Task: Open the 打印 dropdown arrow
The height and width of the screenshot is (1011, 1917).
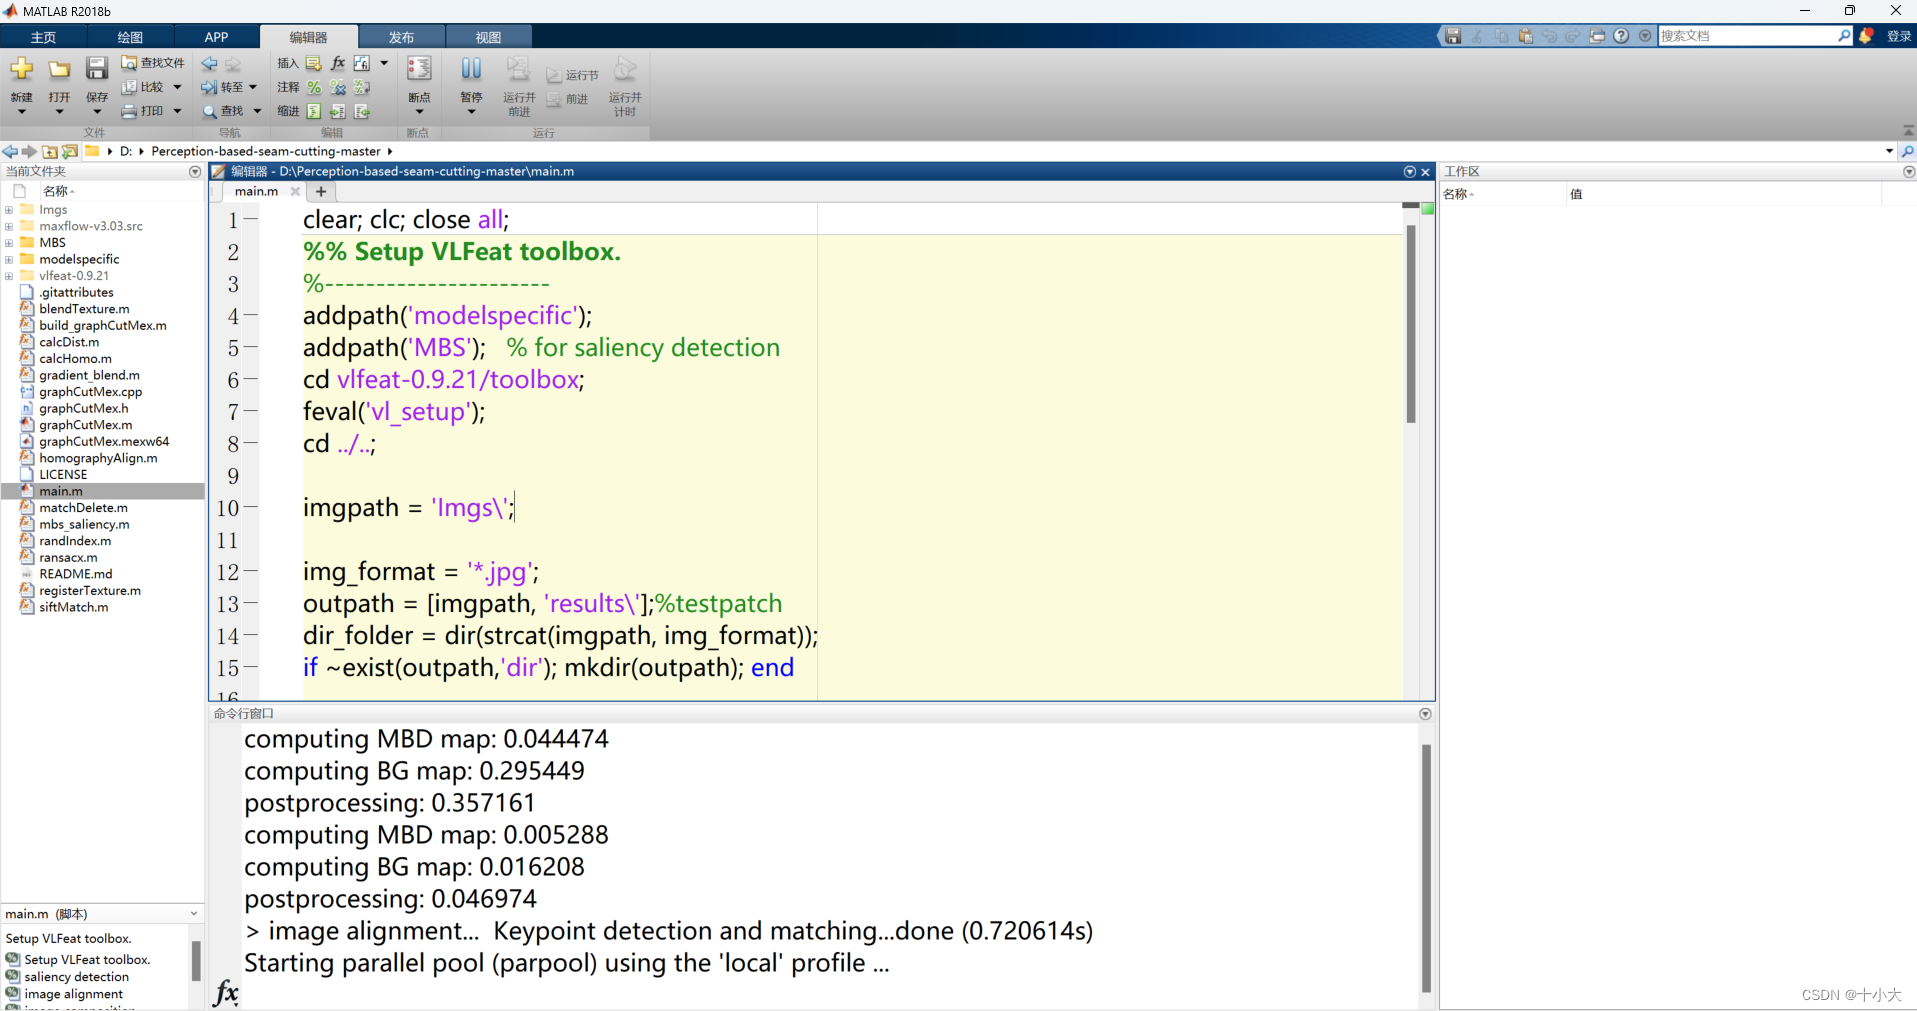Action: point(177,111)
